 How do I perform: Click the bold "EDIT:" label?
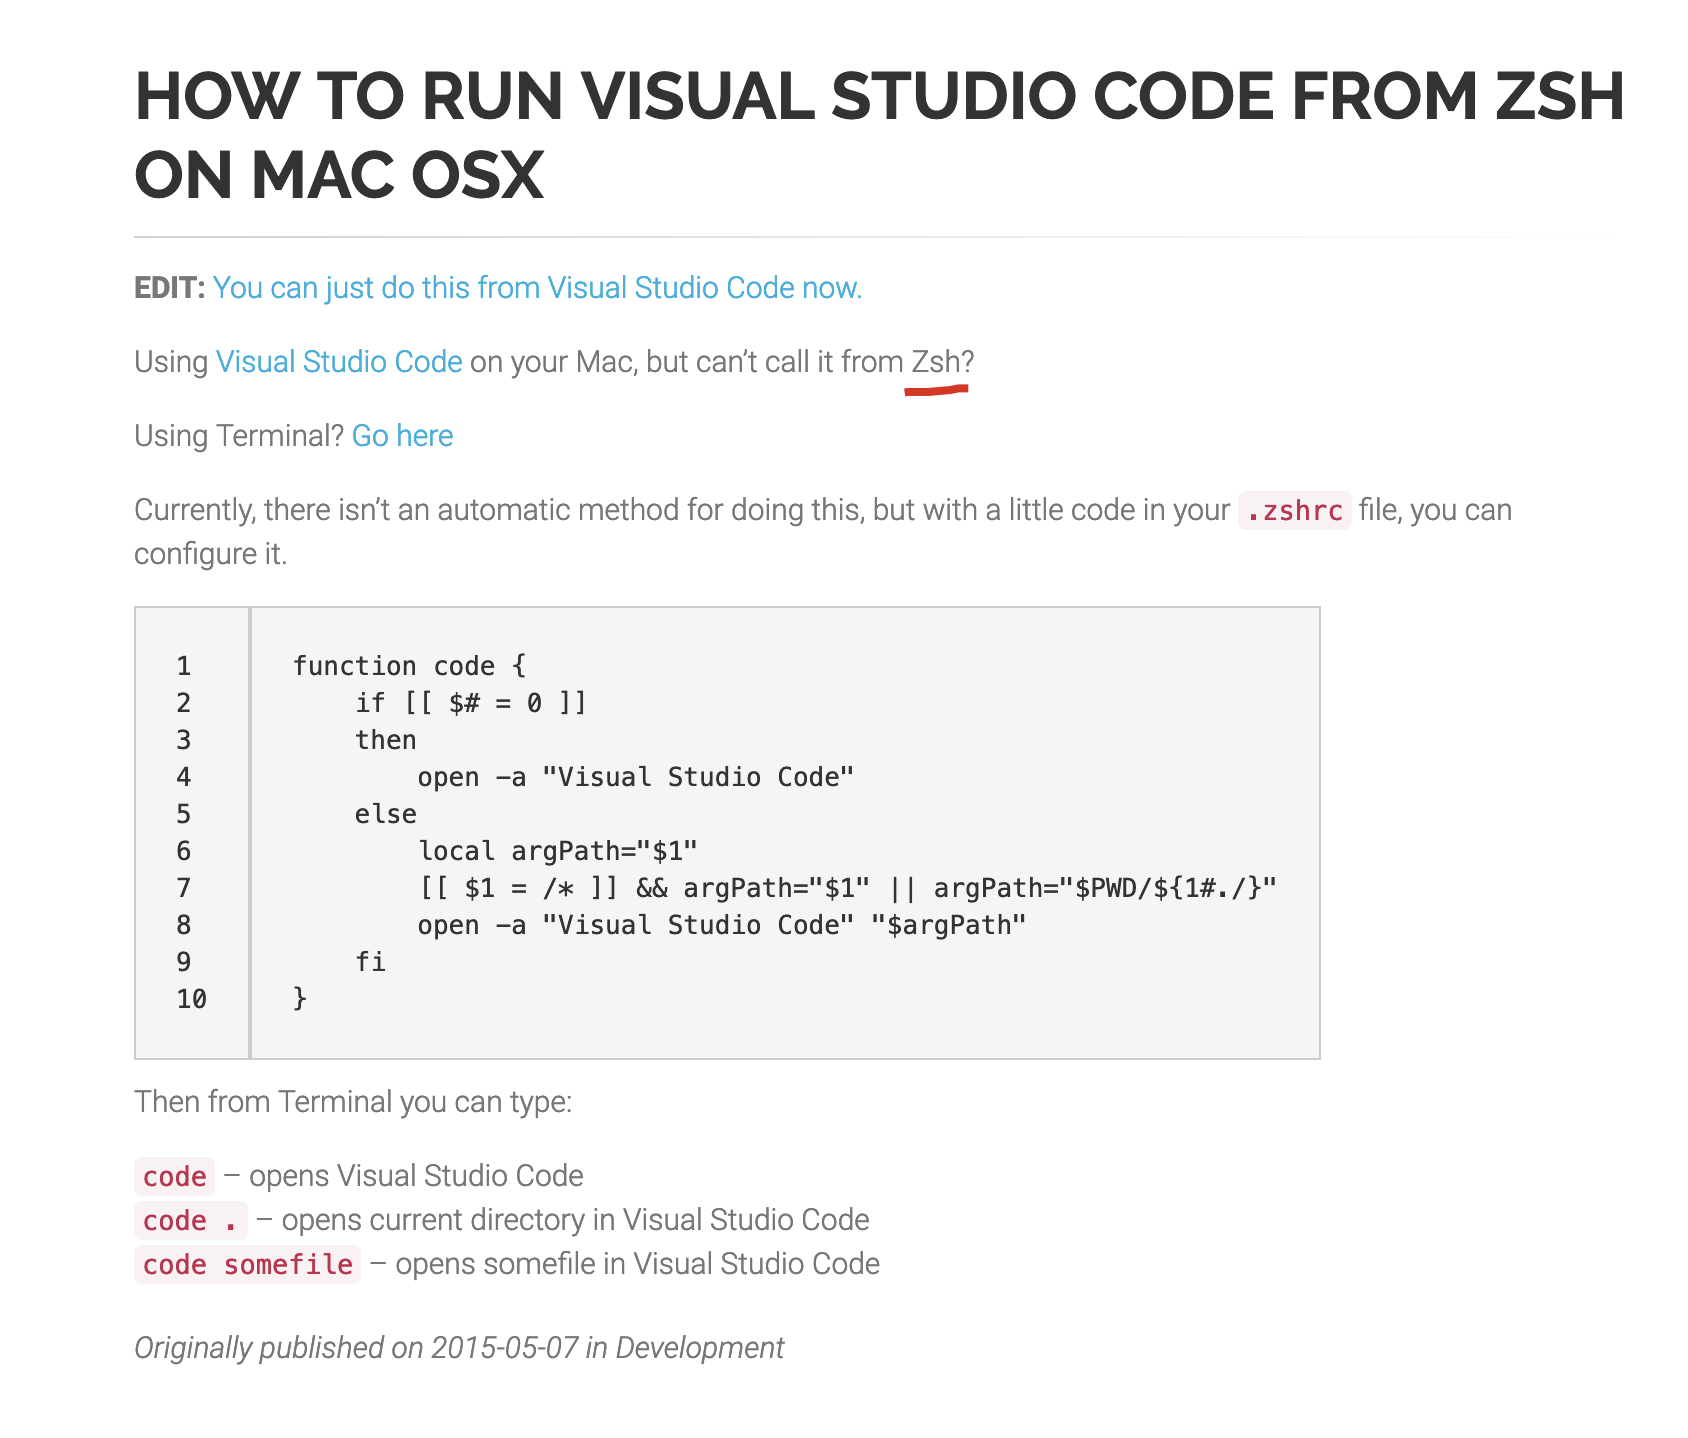170,288
